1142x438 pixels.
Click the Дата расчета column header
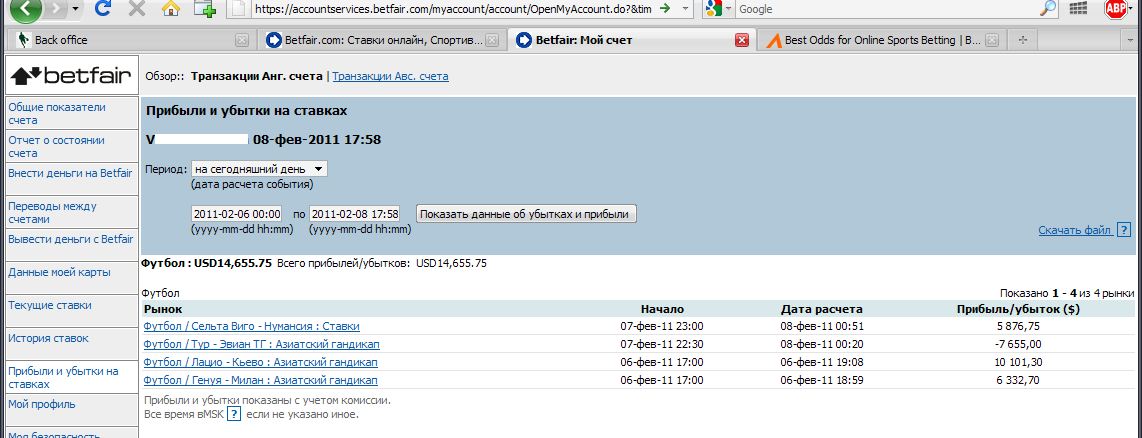822,308
